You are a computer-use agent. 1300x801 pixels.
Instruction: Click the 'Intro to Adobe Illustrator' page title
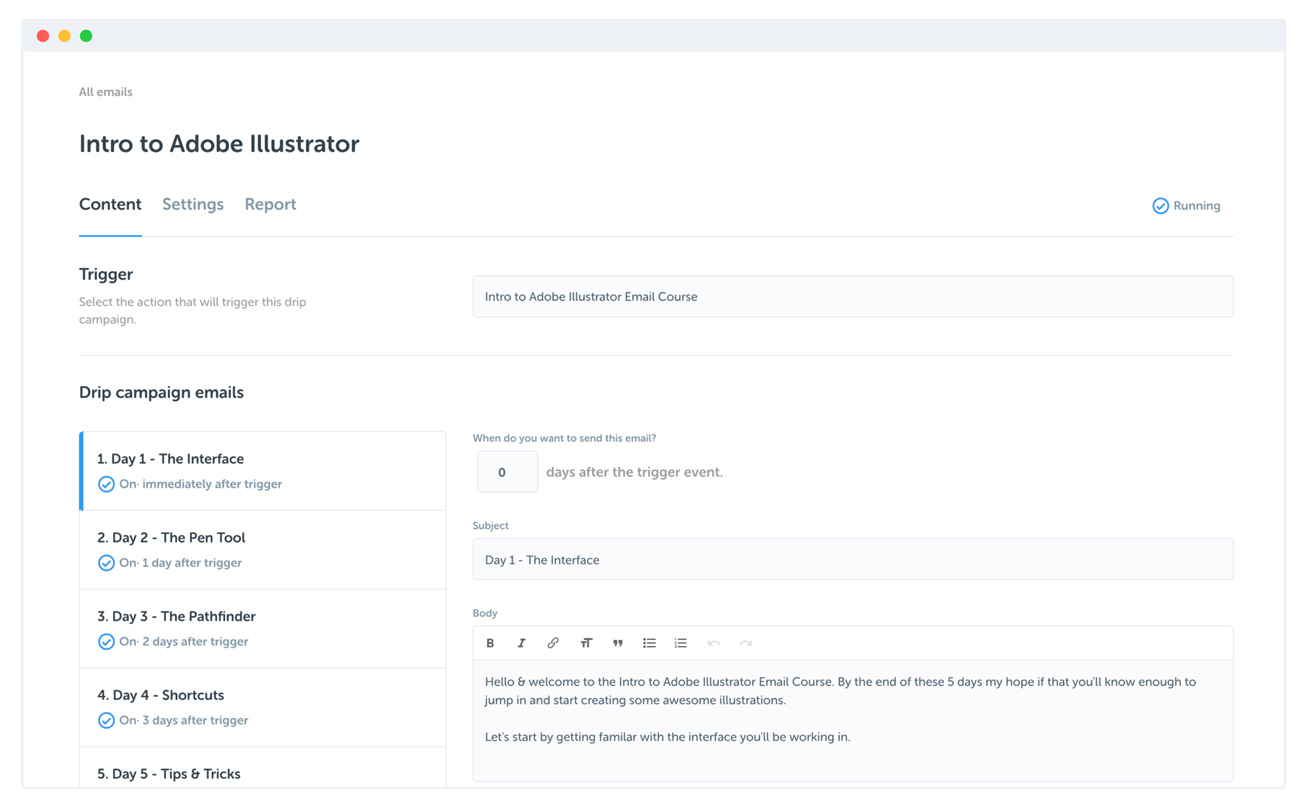click(219, 144)
